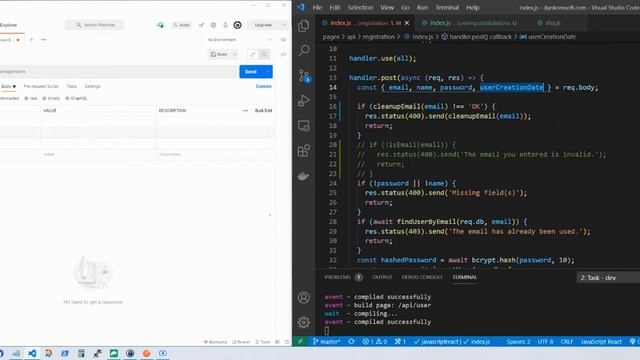Close the index.js registration editor tab
Viewport: 640px width, 360px height.
click(407, 23)
